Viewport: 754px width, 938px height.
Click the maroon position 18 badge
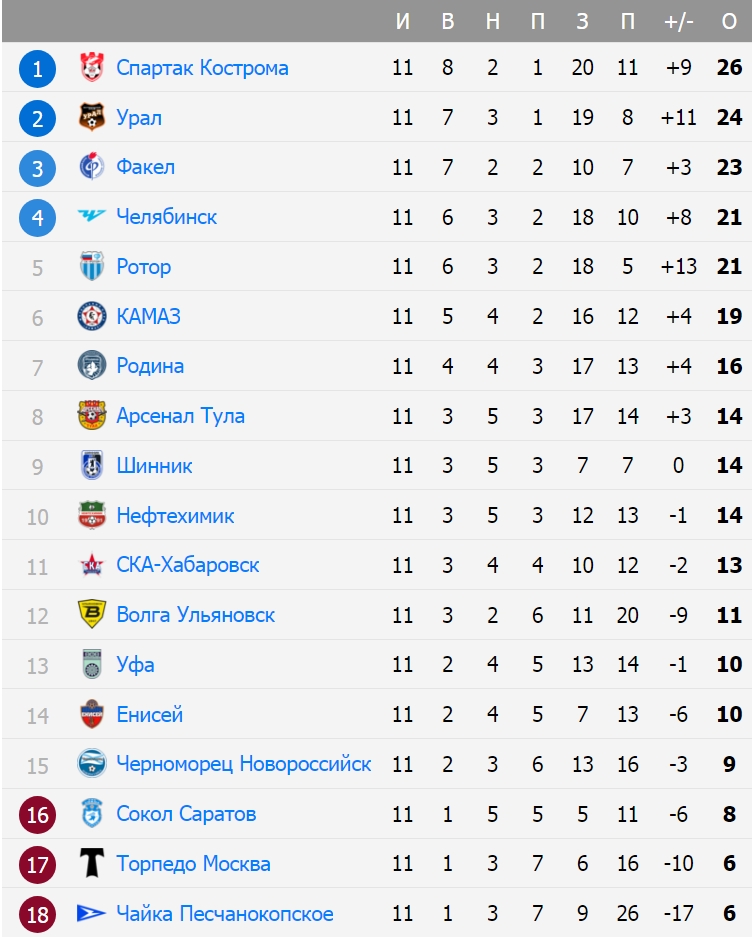(38, 914)
